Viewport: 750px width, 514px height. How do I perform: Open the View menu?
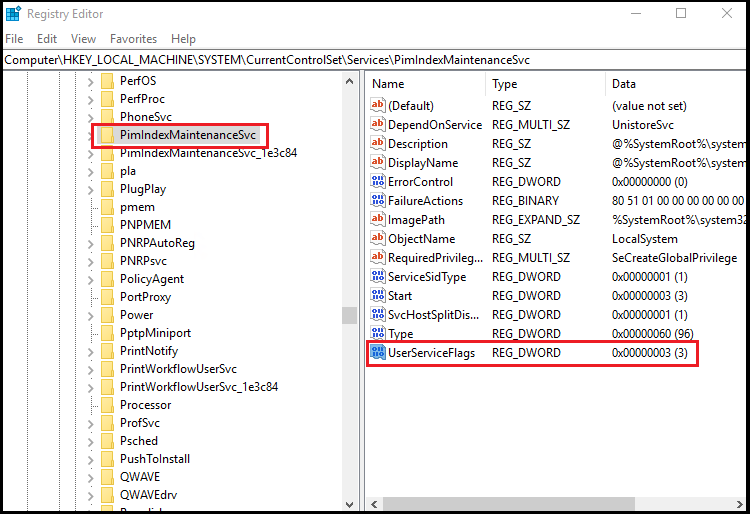[83, 39]
